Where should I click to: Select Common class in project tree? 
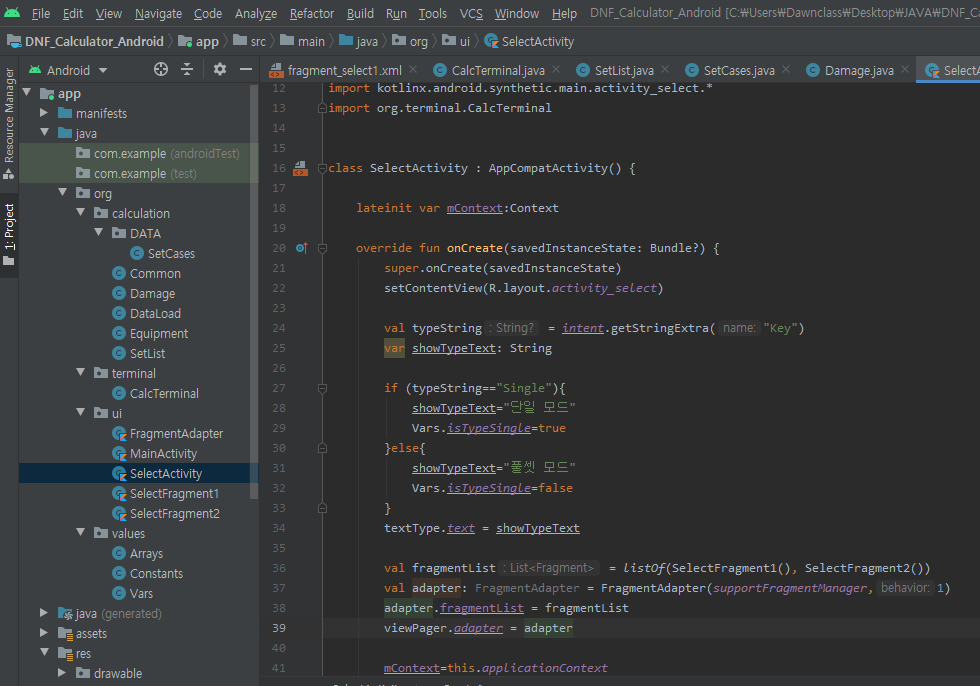click(x=146, y=273)
